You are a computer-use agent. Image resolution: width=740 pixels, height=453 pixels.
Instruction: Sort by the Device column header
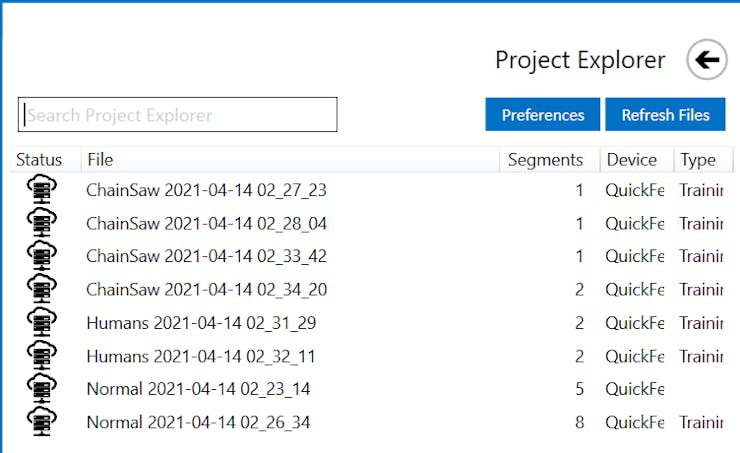point(631,160)
